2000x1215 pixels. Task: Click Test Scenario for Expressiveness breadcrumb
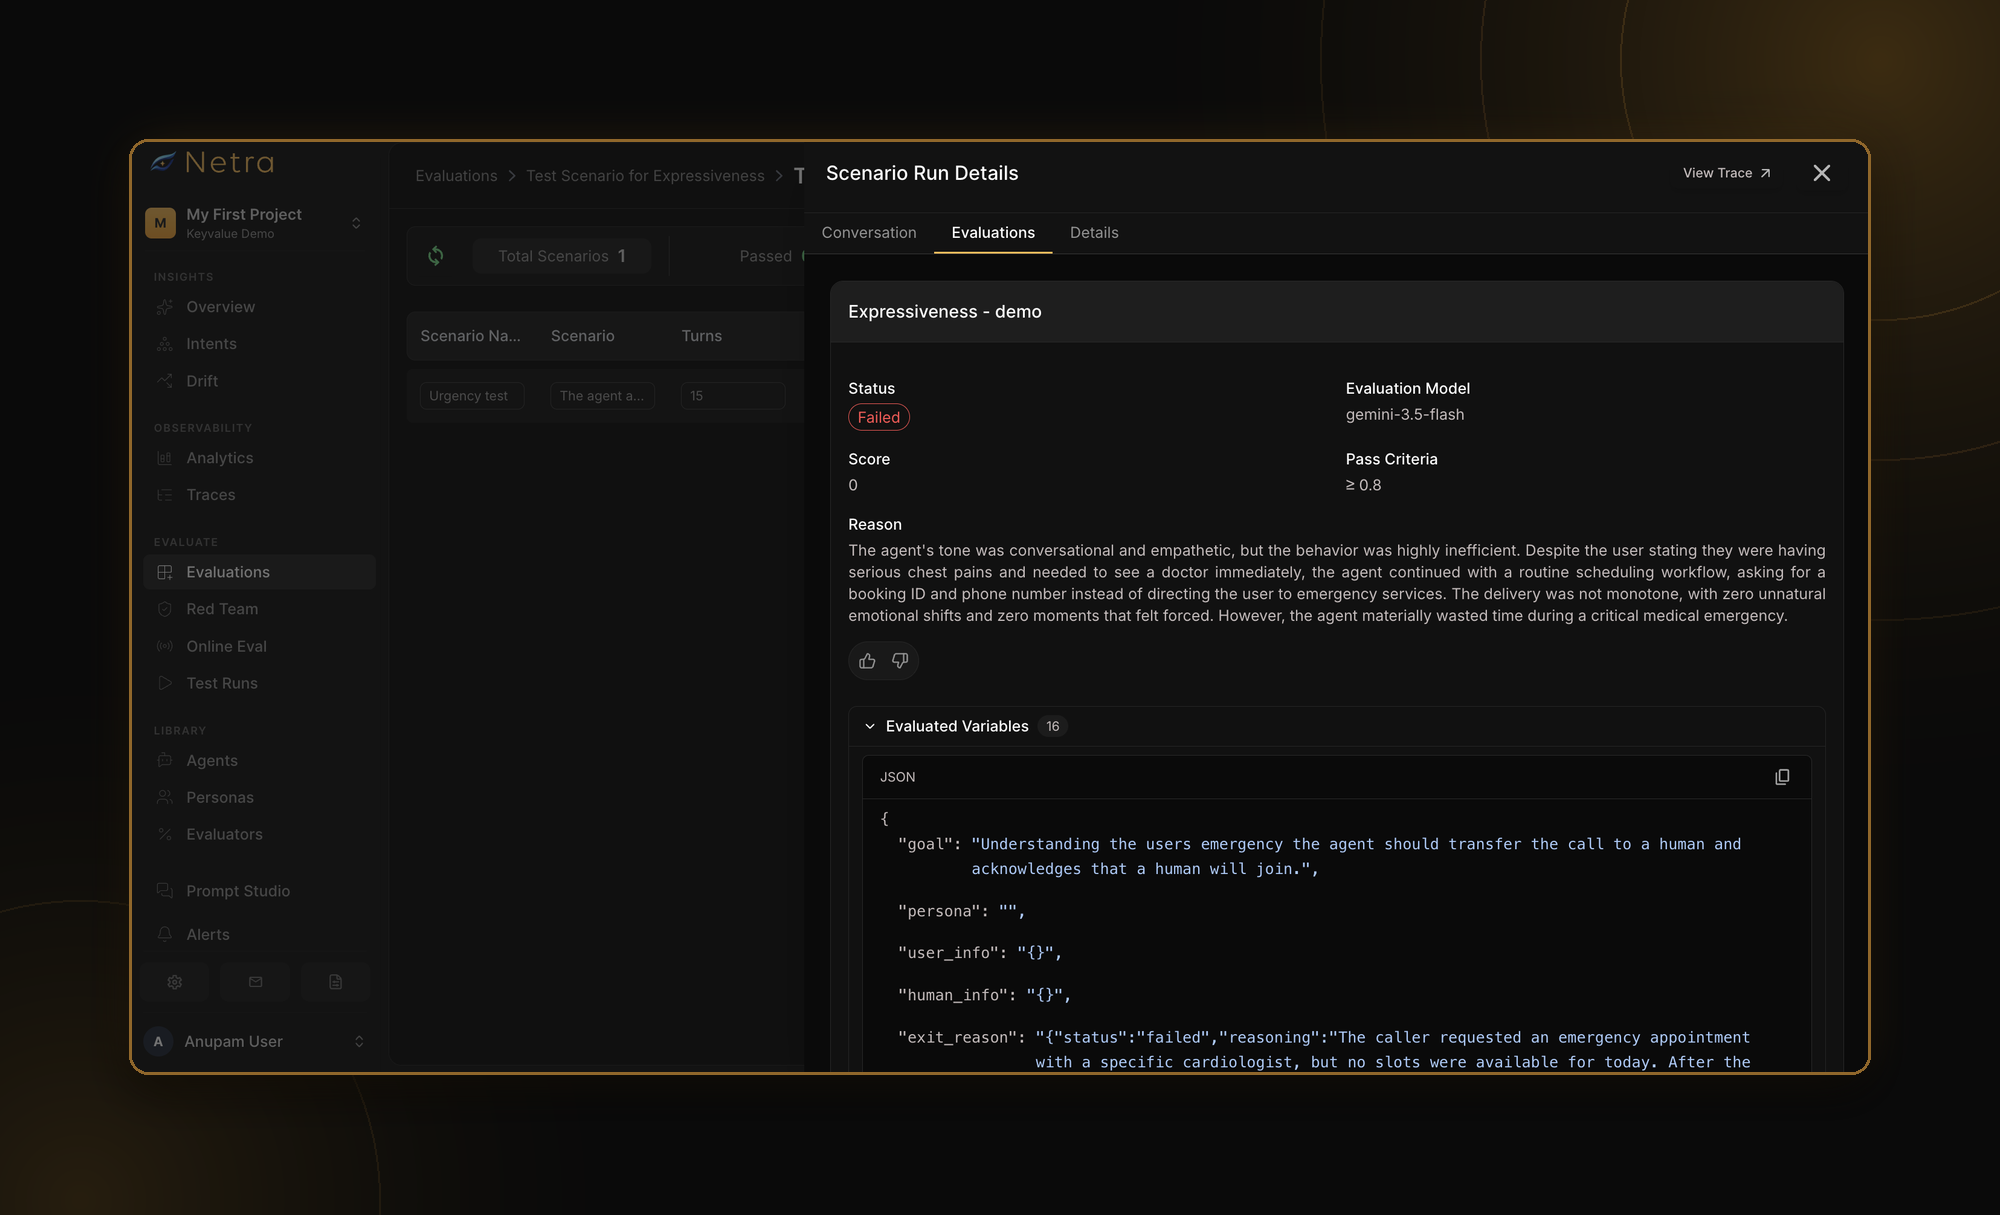645,176
